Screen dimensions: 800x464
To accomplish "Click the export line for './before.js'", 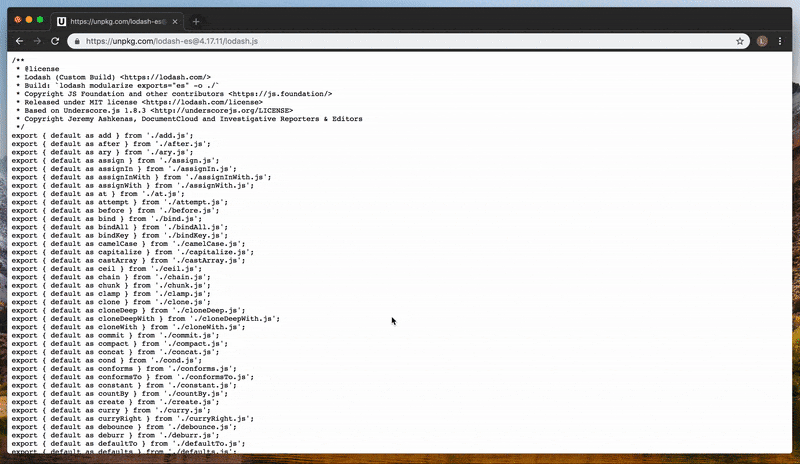I will [115, 210].
